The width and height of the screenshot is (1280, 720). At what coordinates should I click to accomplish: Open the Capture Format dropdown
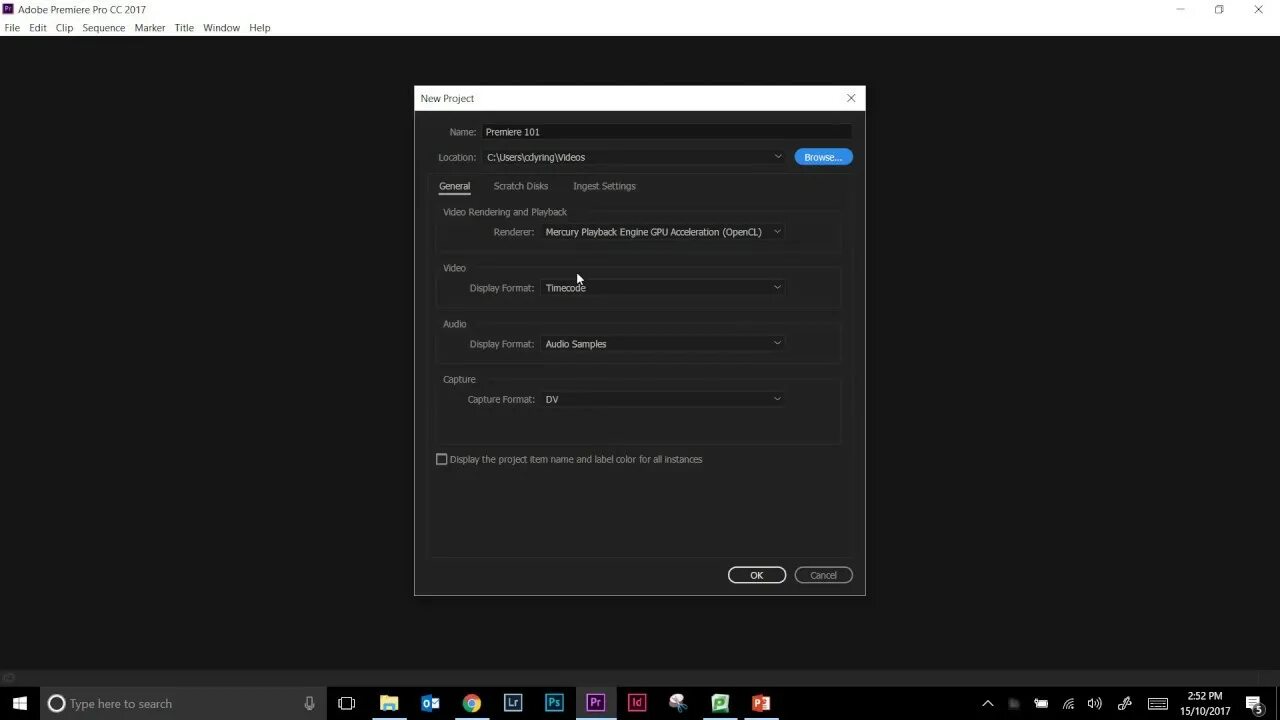point(662,399)
